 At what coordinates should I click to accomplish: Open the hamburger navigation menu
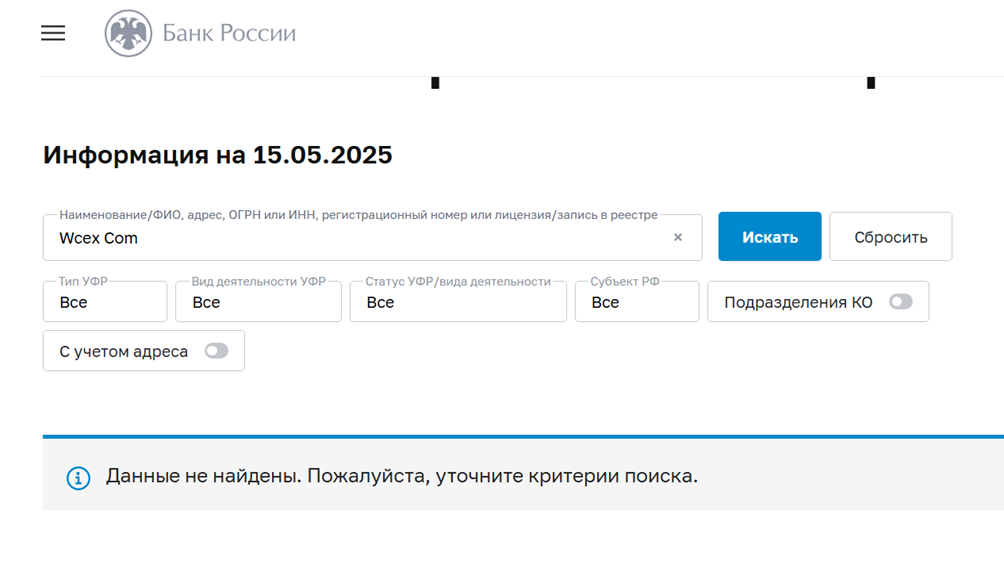coord(53,33)
